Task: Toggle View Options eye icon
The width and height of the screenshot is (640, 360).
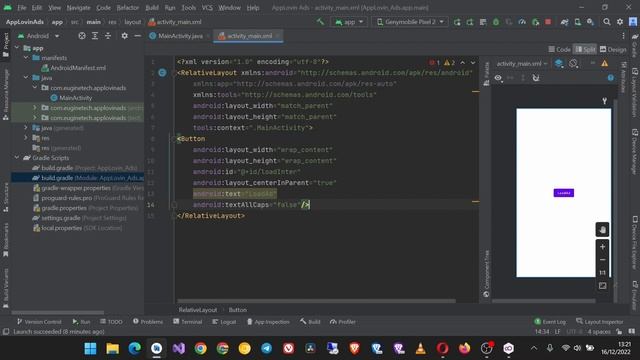Action: coord(498,78)
